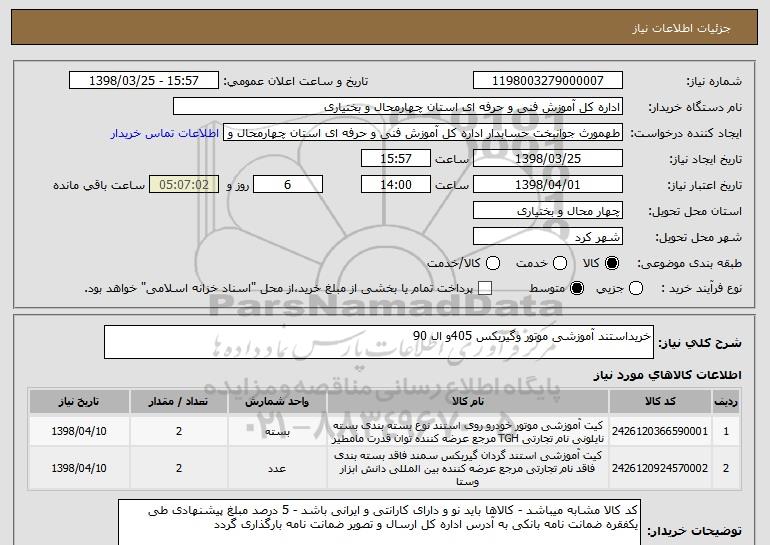This screenshot has height=545, width=770.
Task: Click the نام دستگاه خریدار field
Action: click(398, 107)
